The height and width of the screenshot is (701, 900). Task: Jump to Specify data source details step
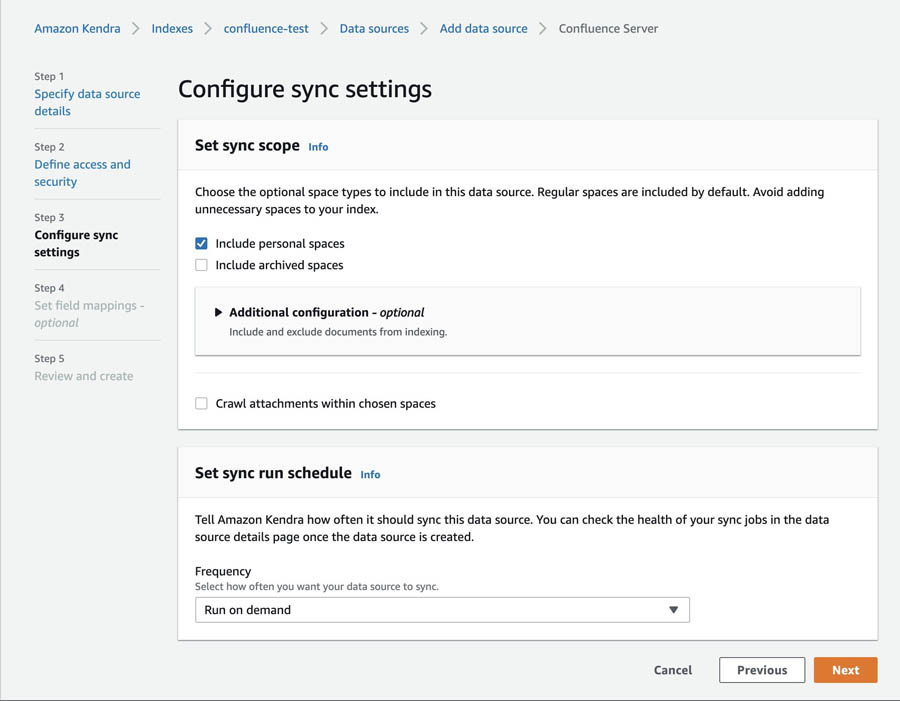tap(87, 102)
